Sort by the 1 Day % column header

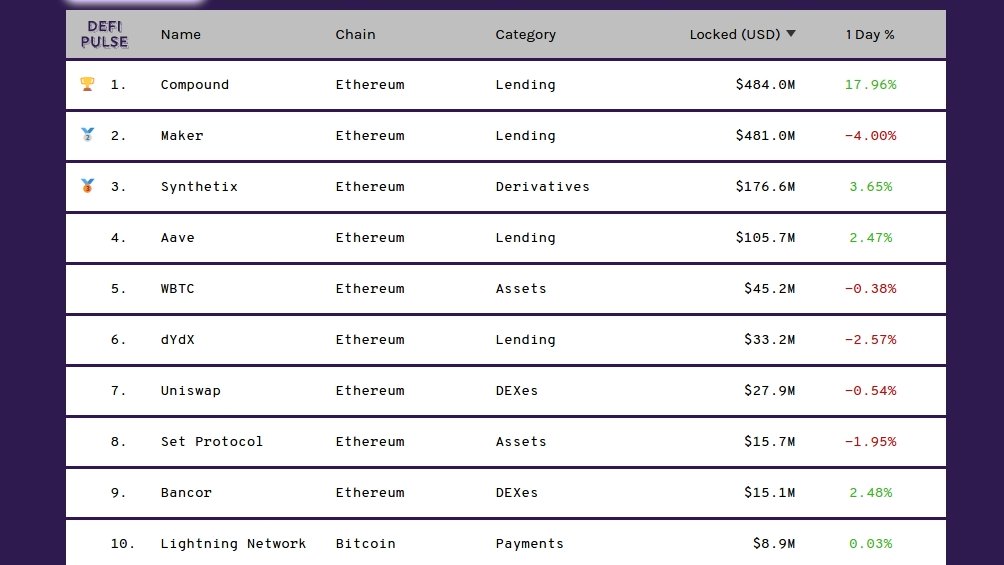pos(870,35)
